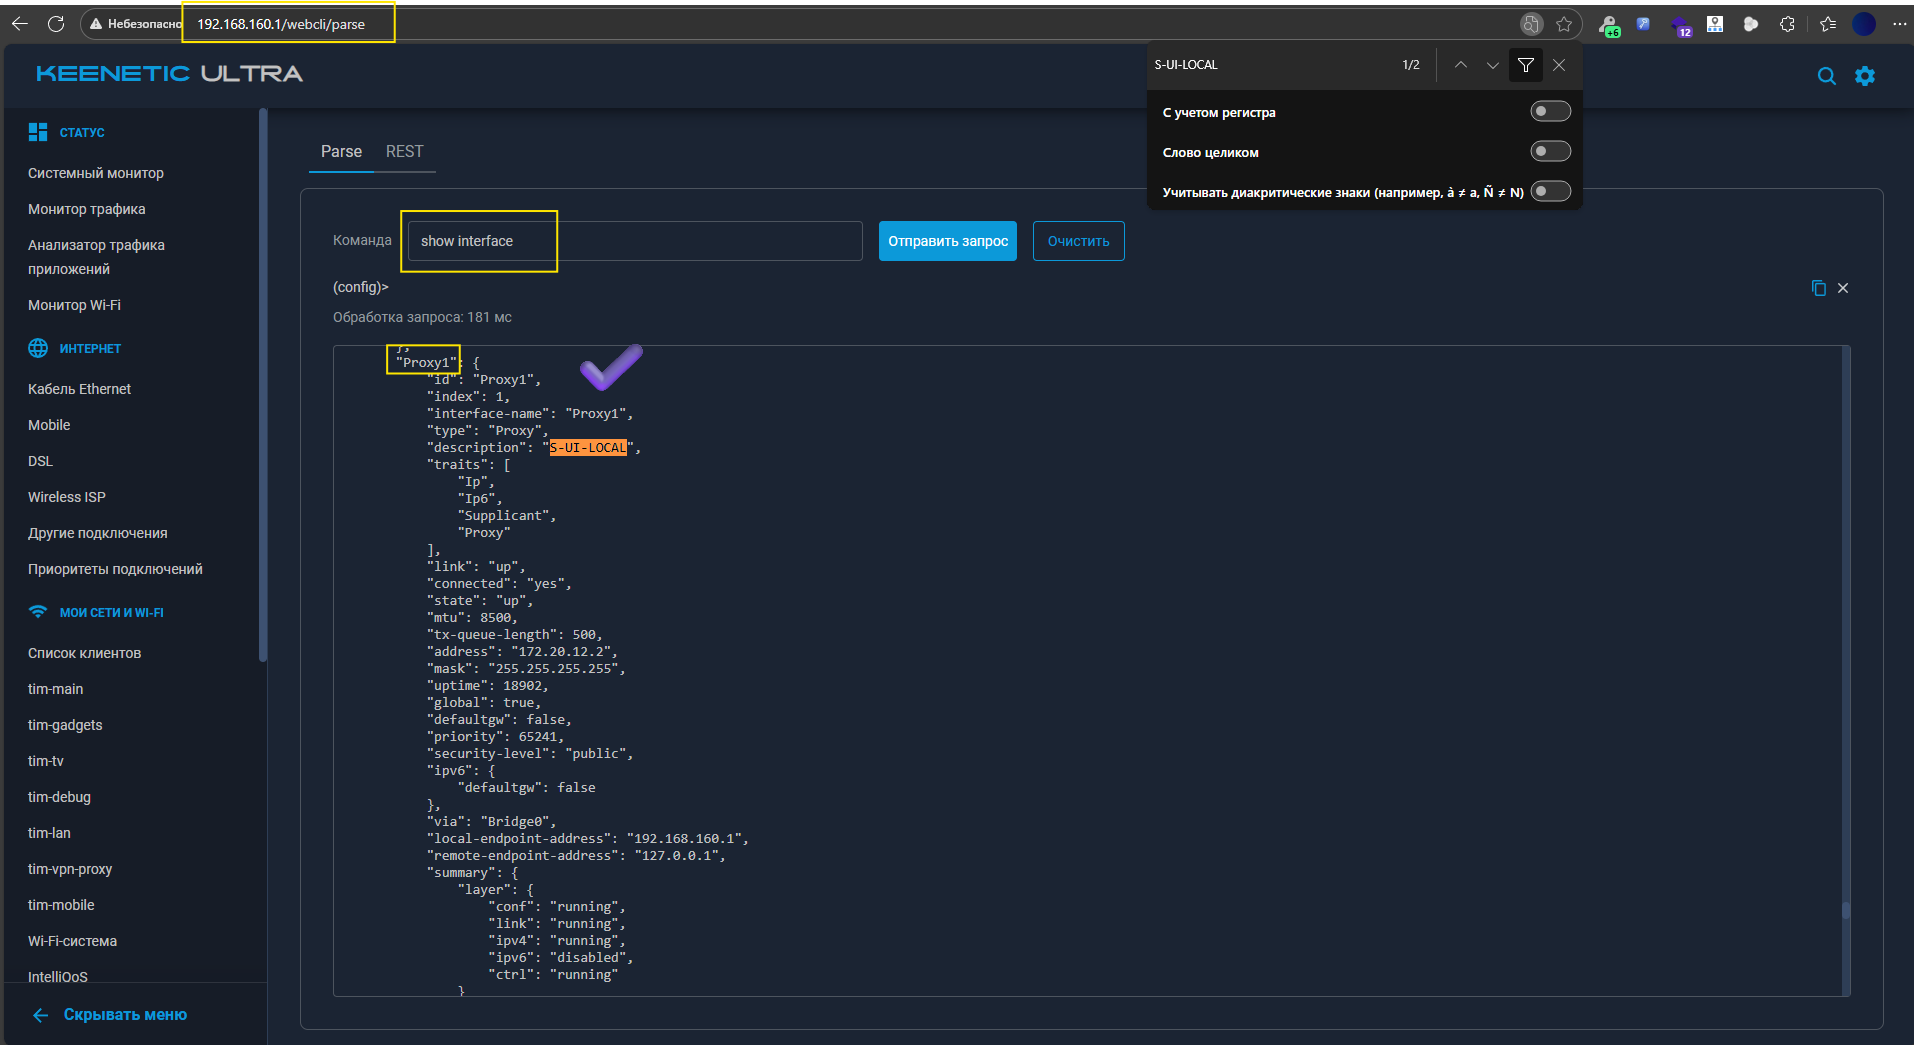
Task: Jump to next search match with down chevron
Action: coord(1493,65)
